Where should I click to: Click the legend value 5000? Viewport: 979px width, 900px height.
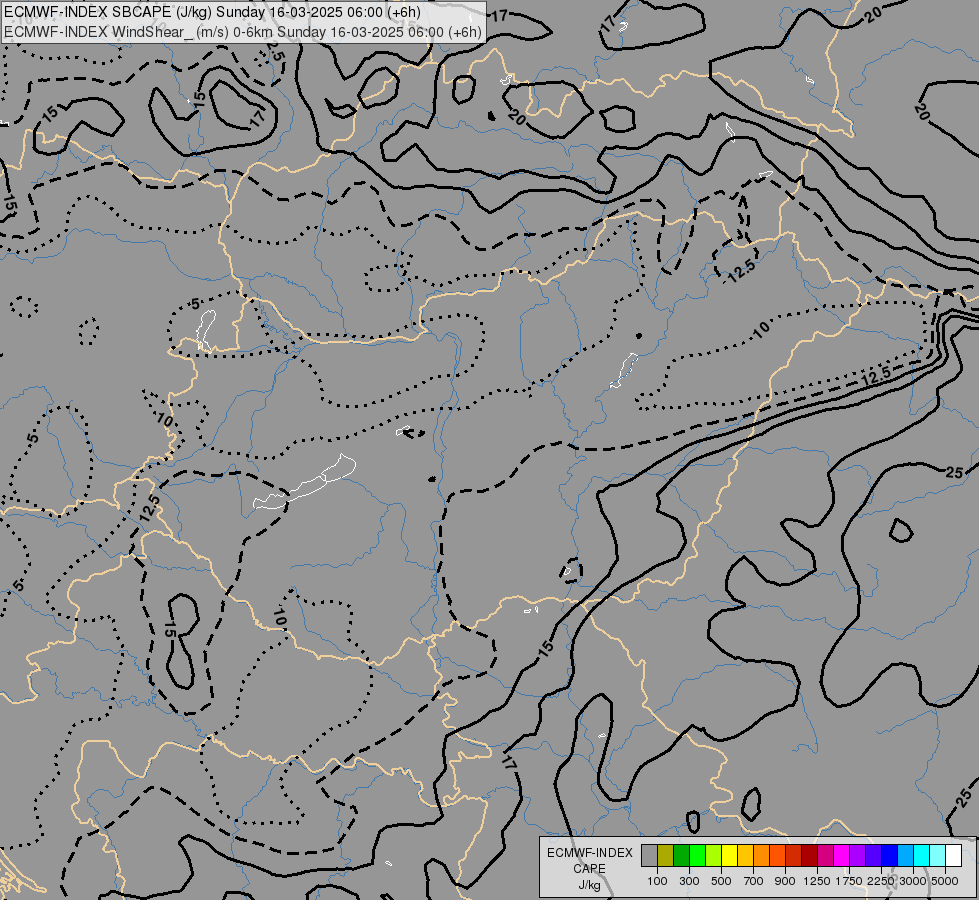tap(945, 881)
